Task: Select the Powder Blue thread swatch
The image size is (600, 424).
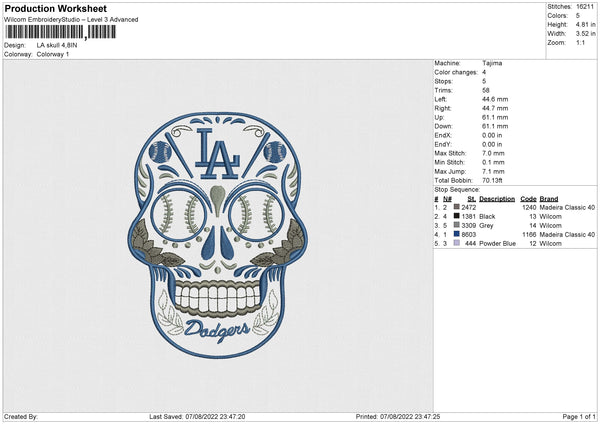Action: click(456, 244)
